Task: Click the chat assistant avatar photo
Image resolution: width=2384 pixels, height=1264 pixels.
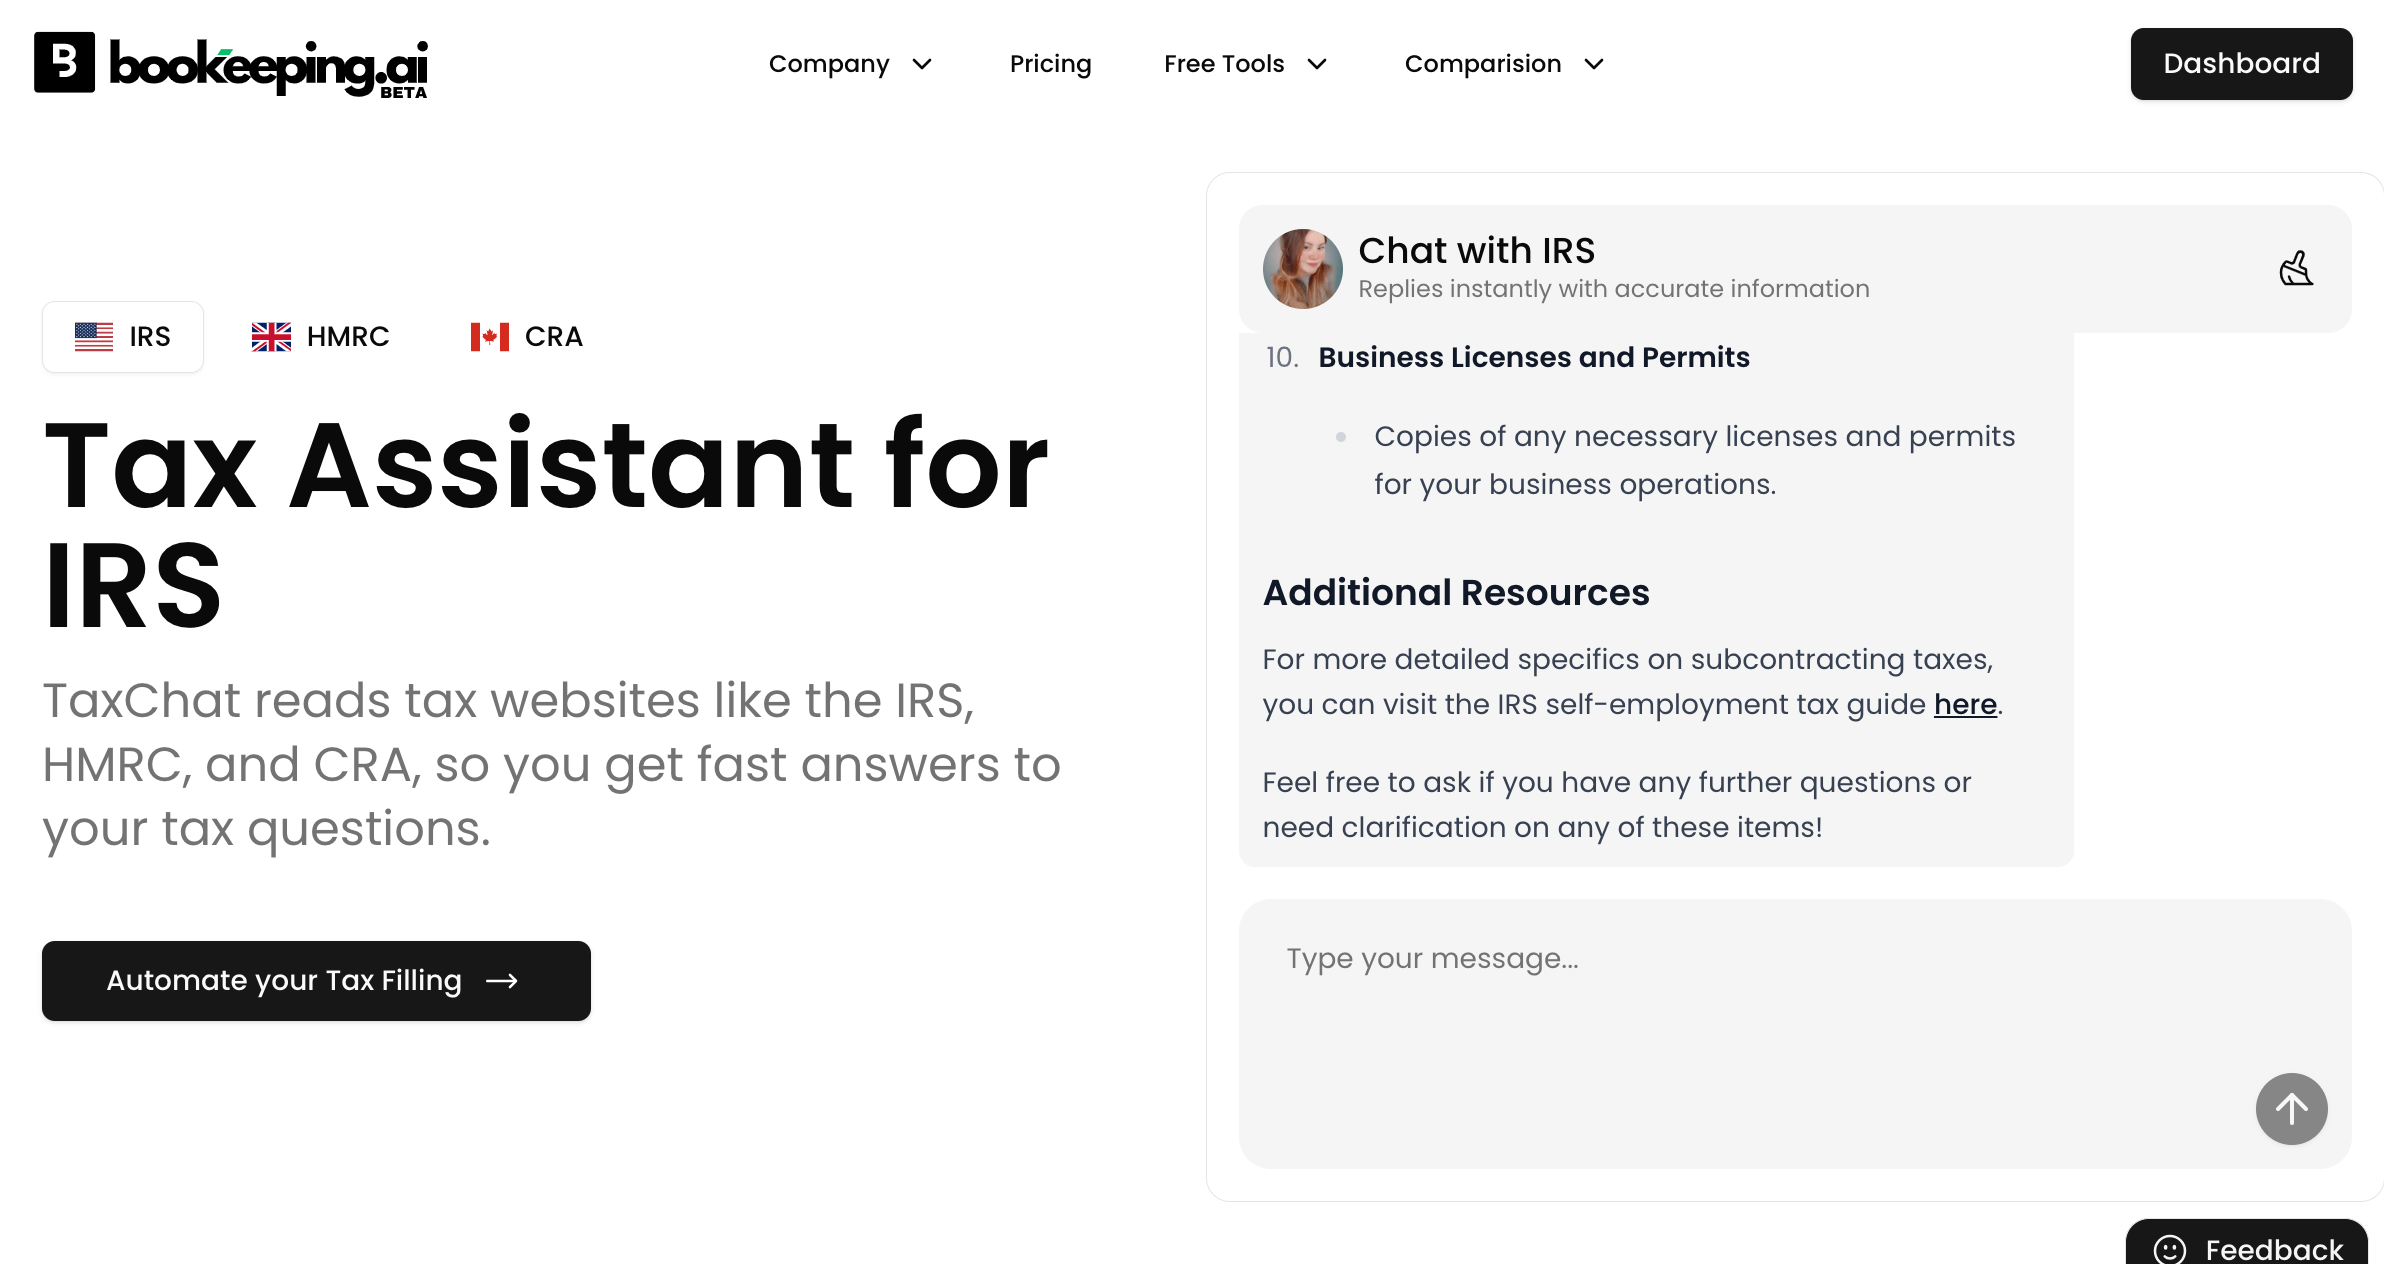Action: coord(1302,269)
